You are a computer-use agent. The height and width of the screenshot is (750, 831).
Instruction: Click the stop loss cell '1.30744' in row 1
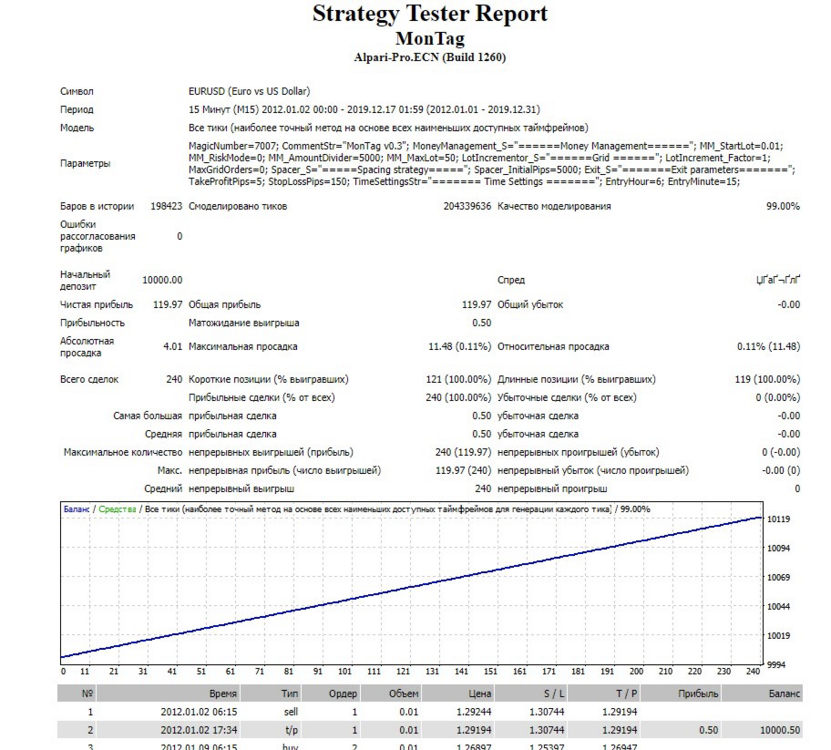(x=547, y=712)
